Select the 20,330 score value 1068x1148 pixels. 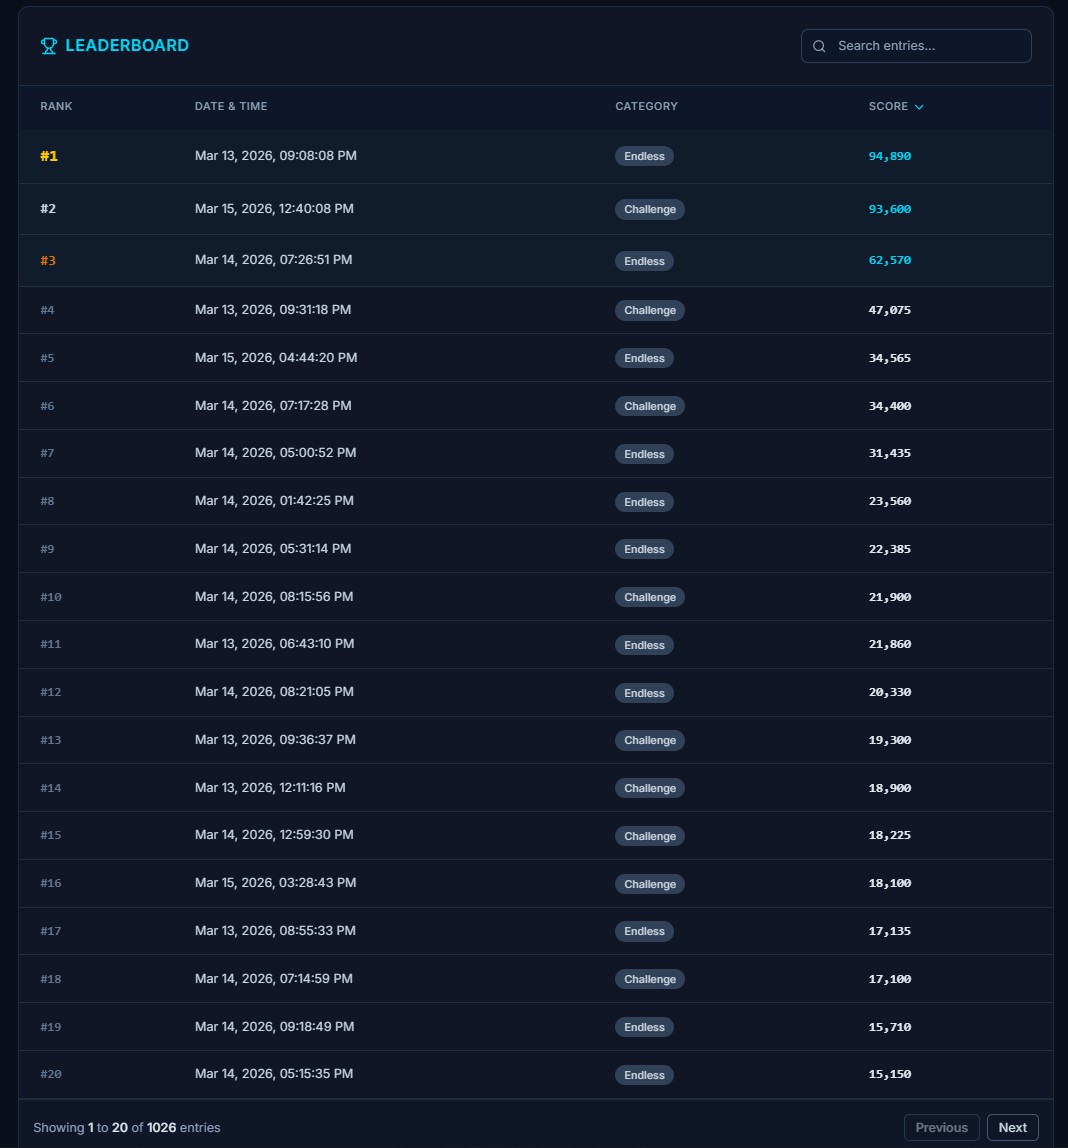[x=889, y=692]
